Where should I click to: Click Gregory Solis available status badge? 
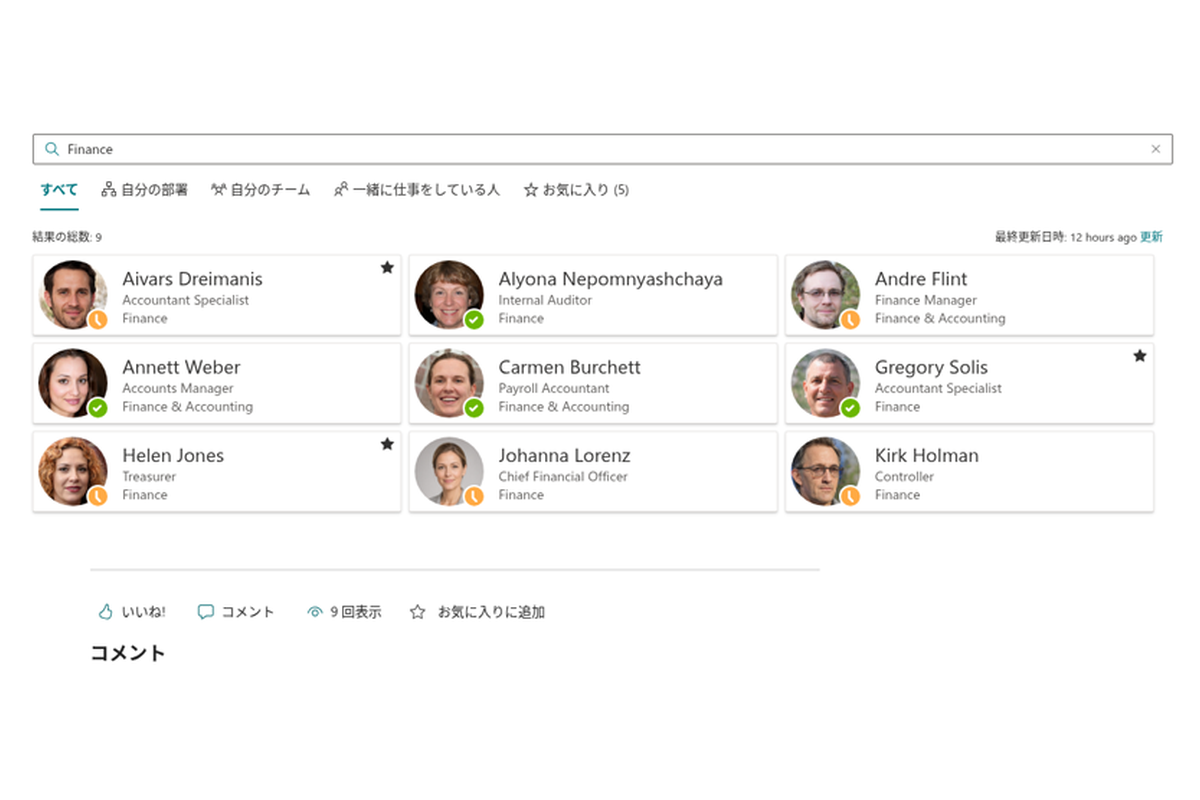(x=850, y=408)
